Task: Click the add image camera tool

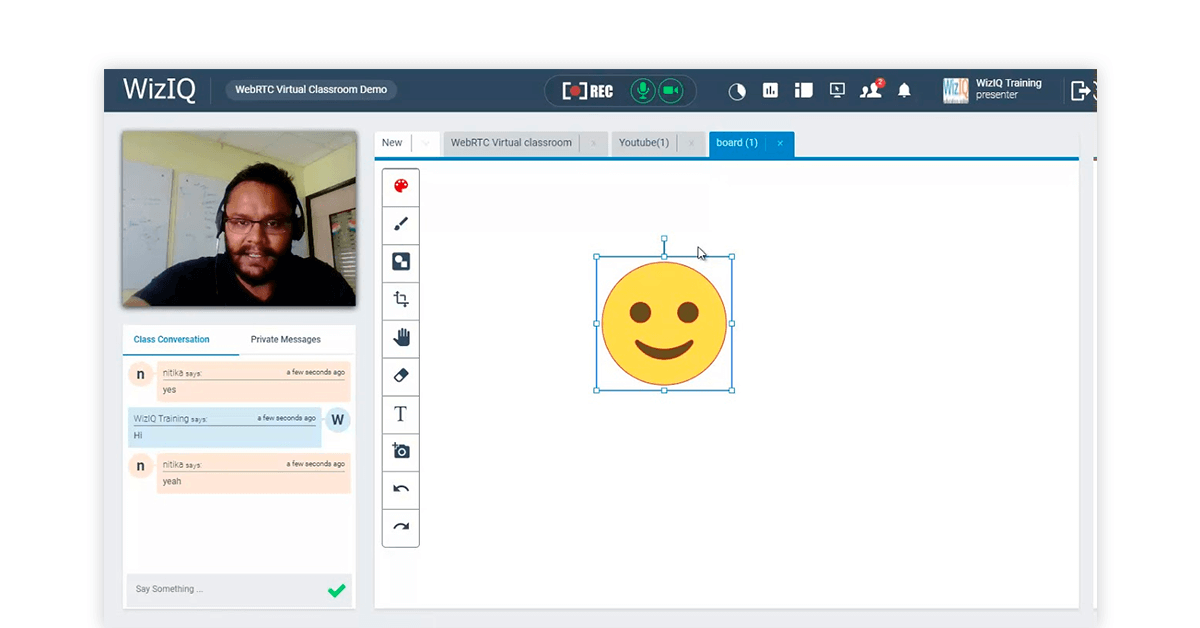Action: point(401,451)
